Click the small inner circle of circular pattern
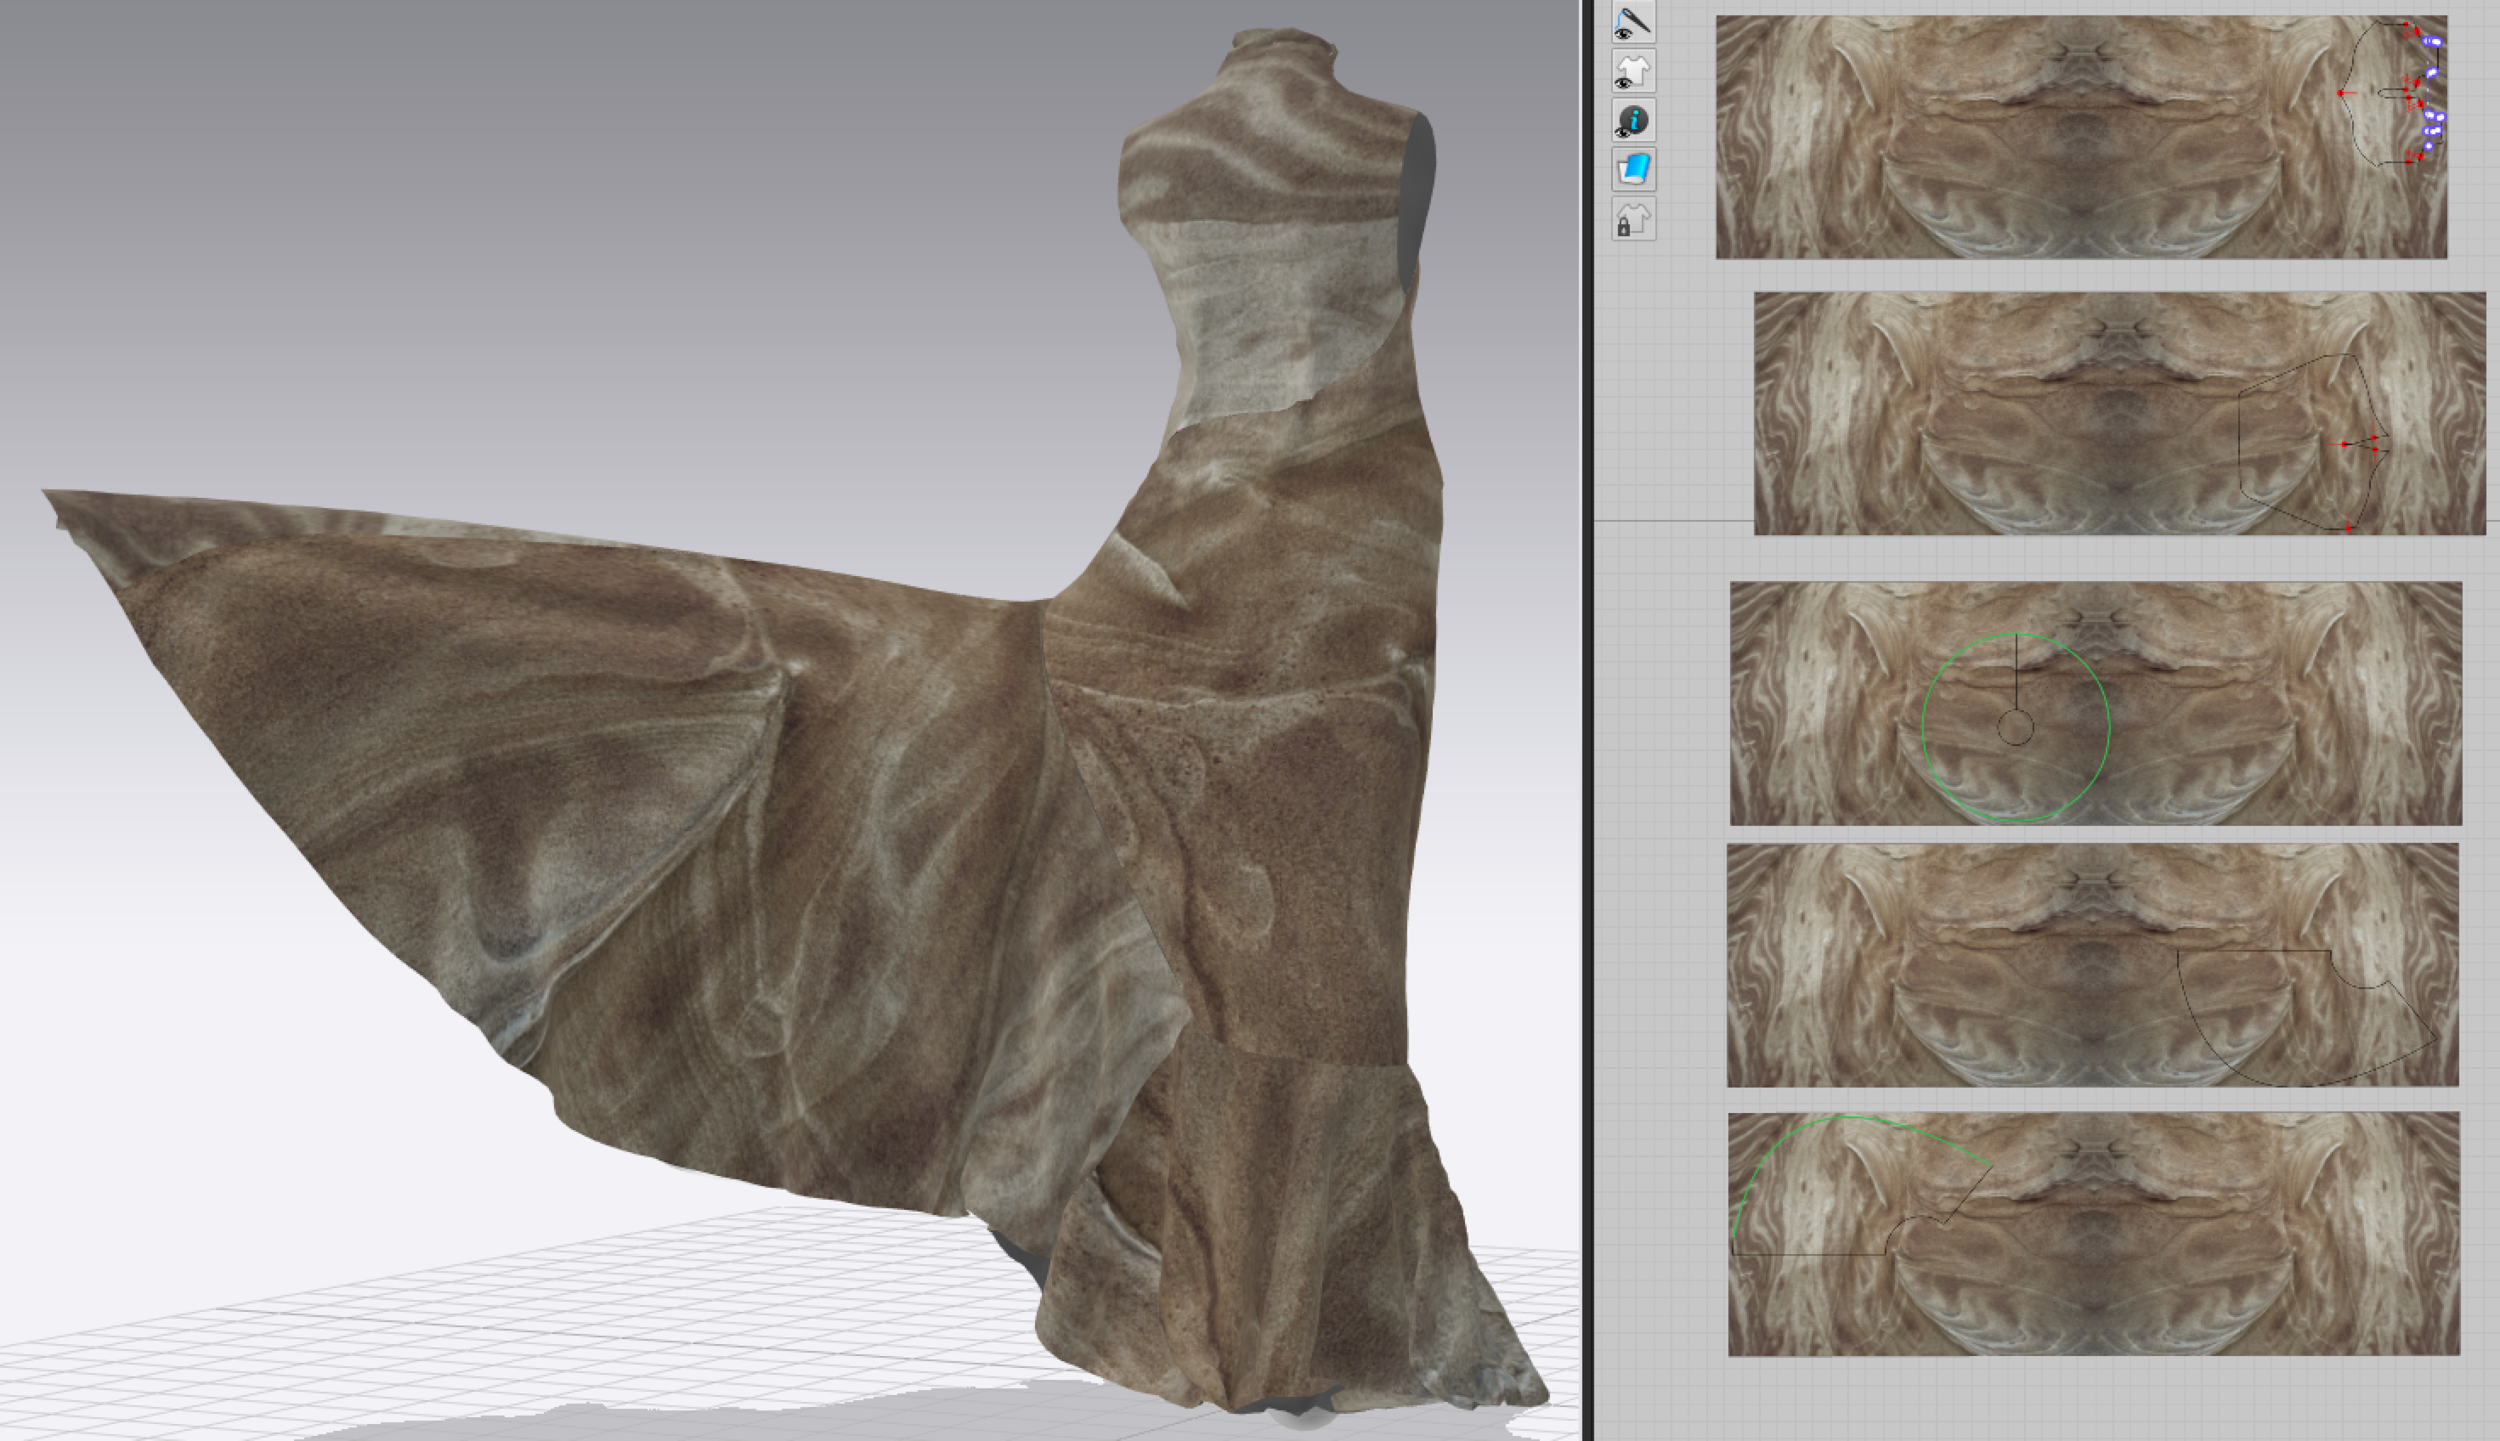This screenshot has height=1441, width=2500. 2015,728
